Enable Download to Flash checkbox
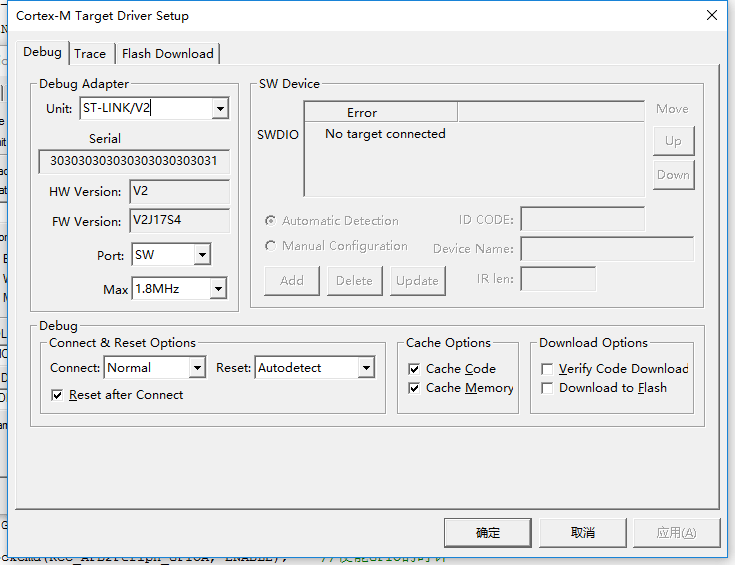This screenshot has height=565, width=735. pyautogui.click(x=547, y=388)
